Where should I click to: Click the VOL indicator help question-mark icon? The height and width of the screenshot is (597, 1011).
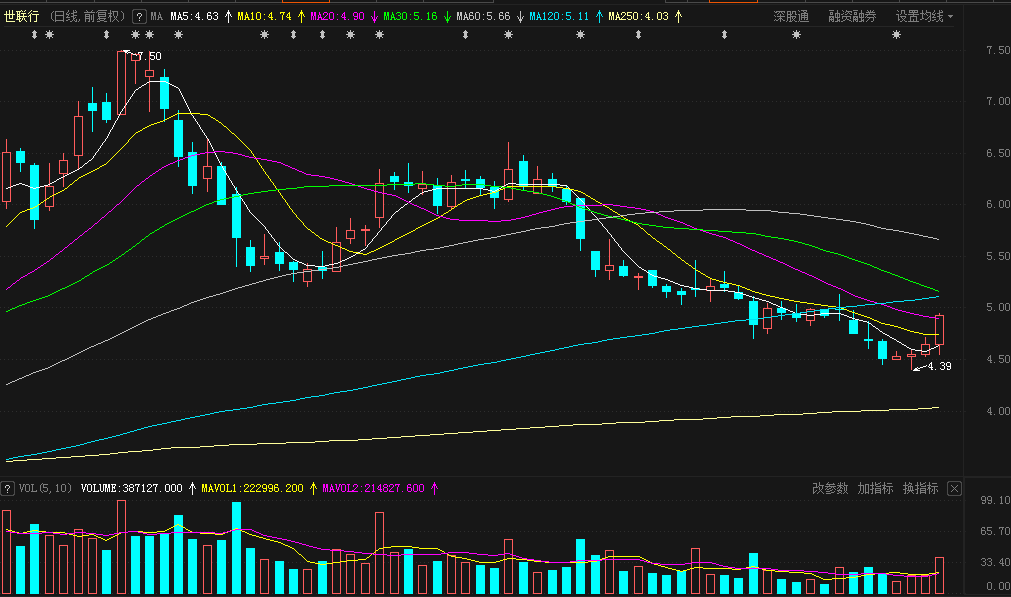8,489
